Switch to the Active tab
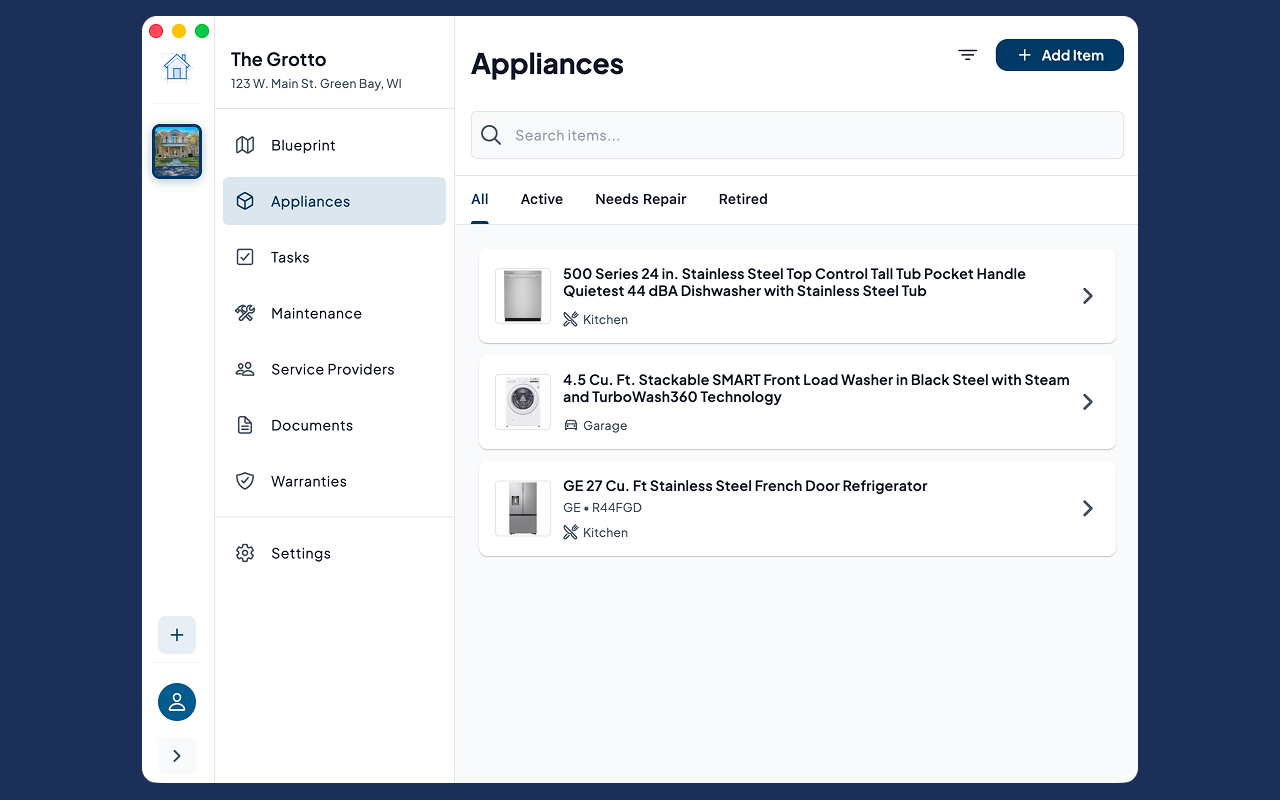1280x800 pixels. point(542,199)
